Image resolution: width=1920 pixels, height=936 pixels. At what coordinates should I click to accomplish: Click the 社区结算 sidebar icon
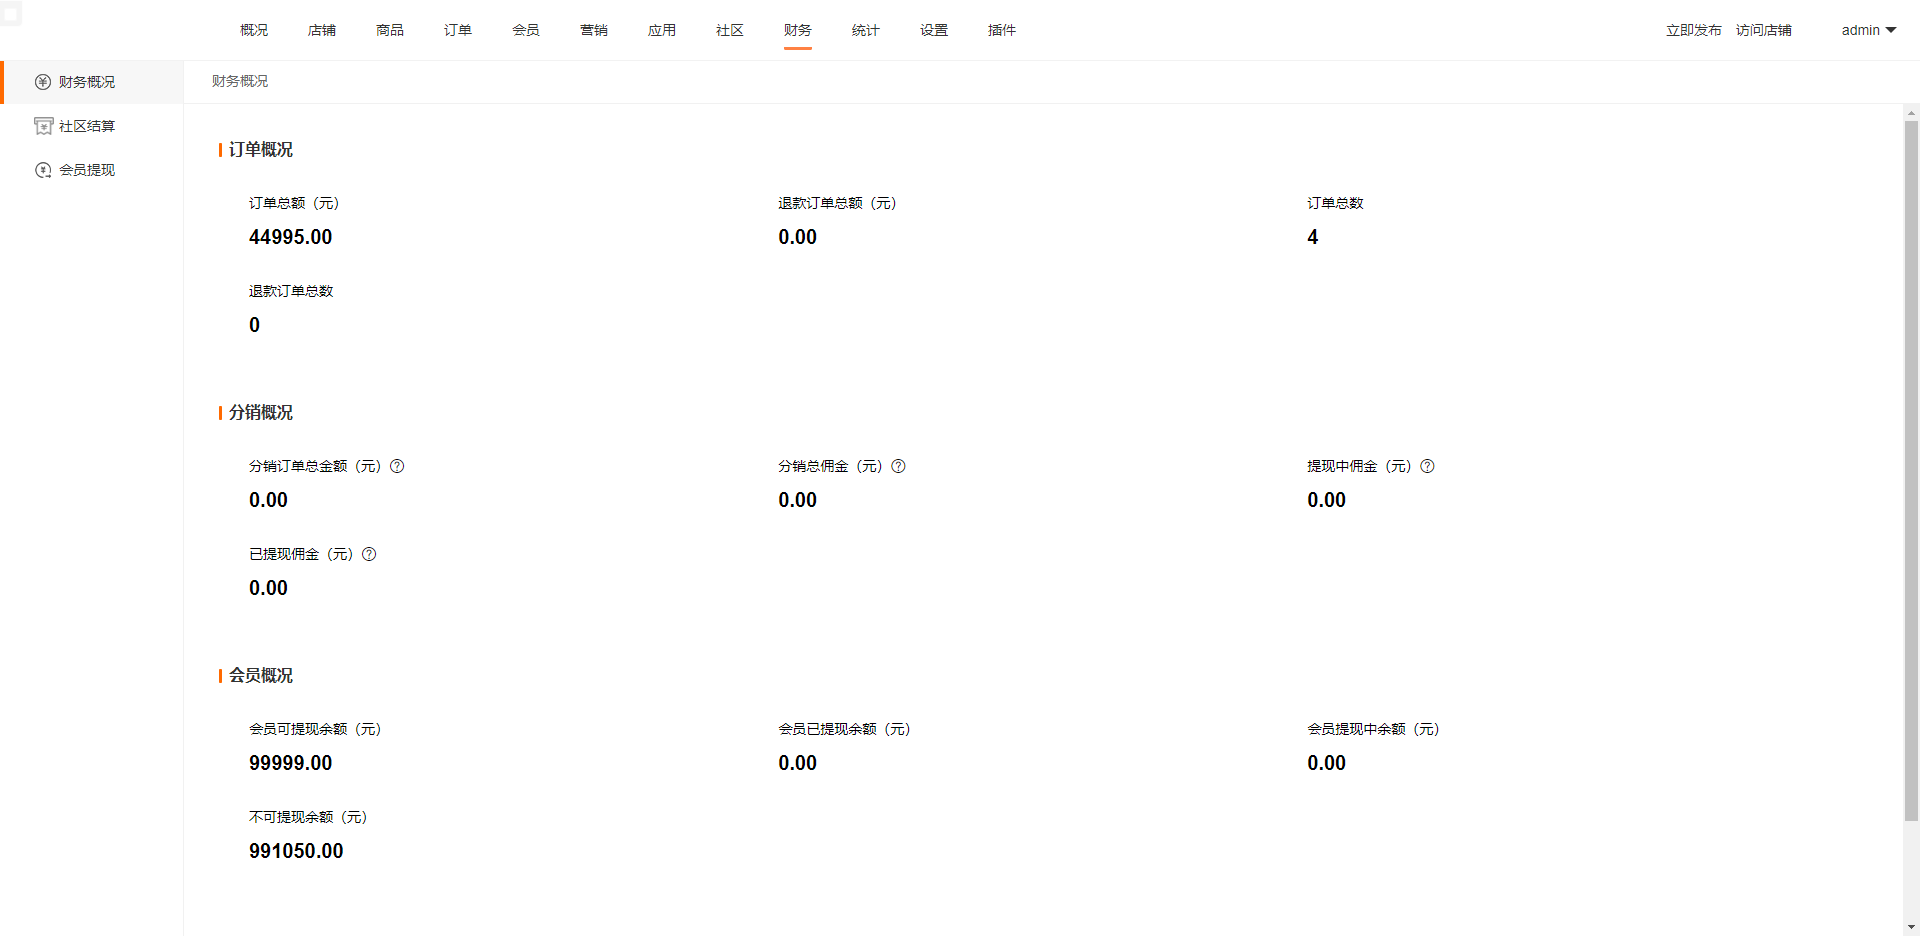click(43, 126)
